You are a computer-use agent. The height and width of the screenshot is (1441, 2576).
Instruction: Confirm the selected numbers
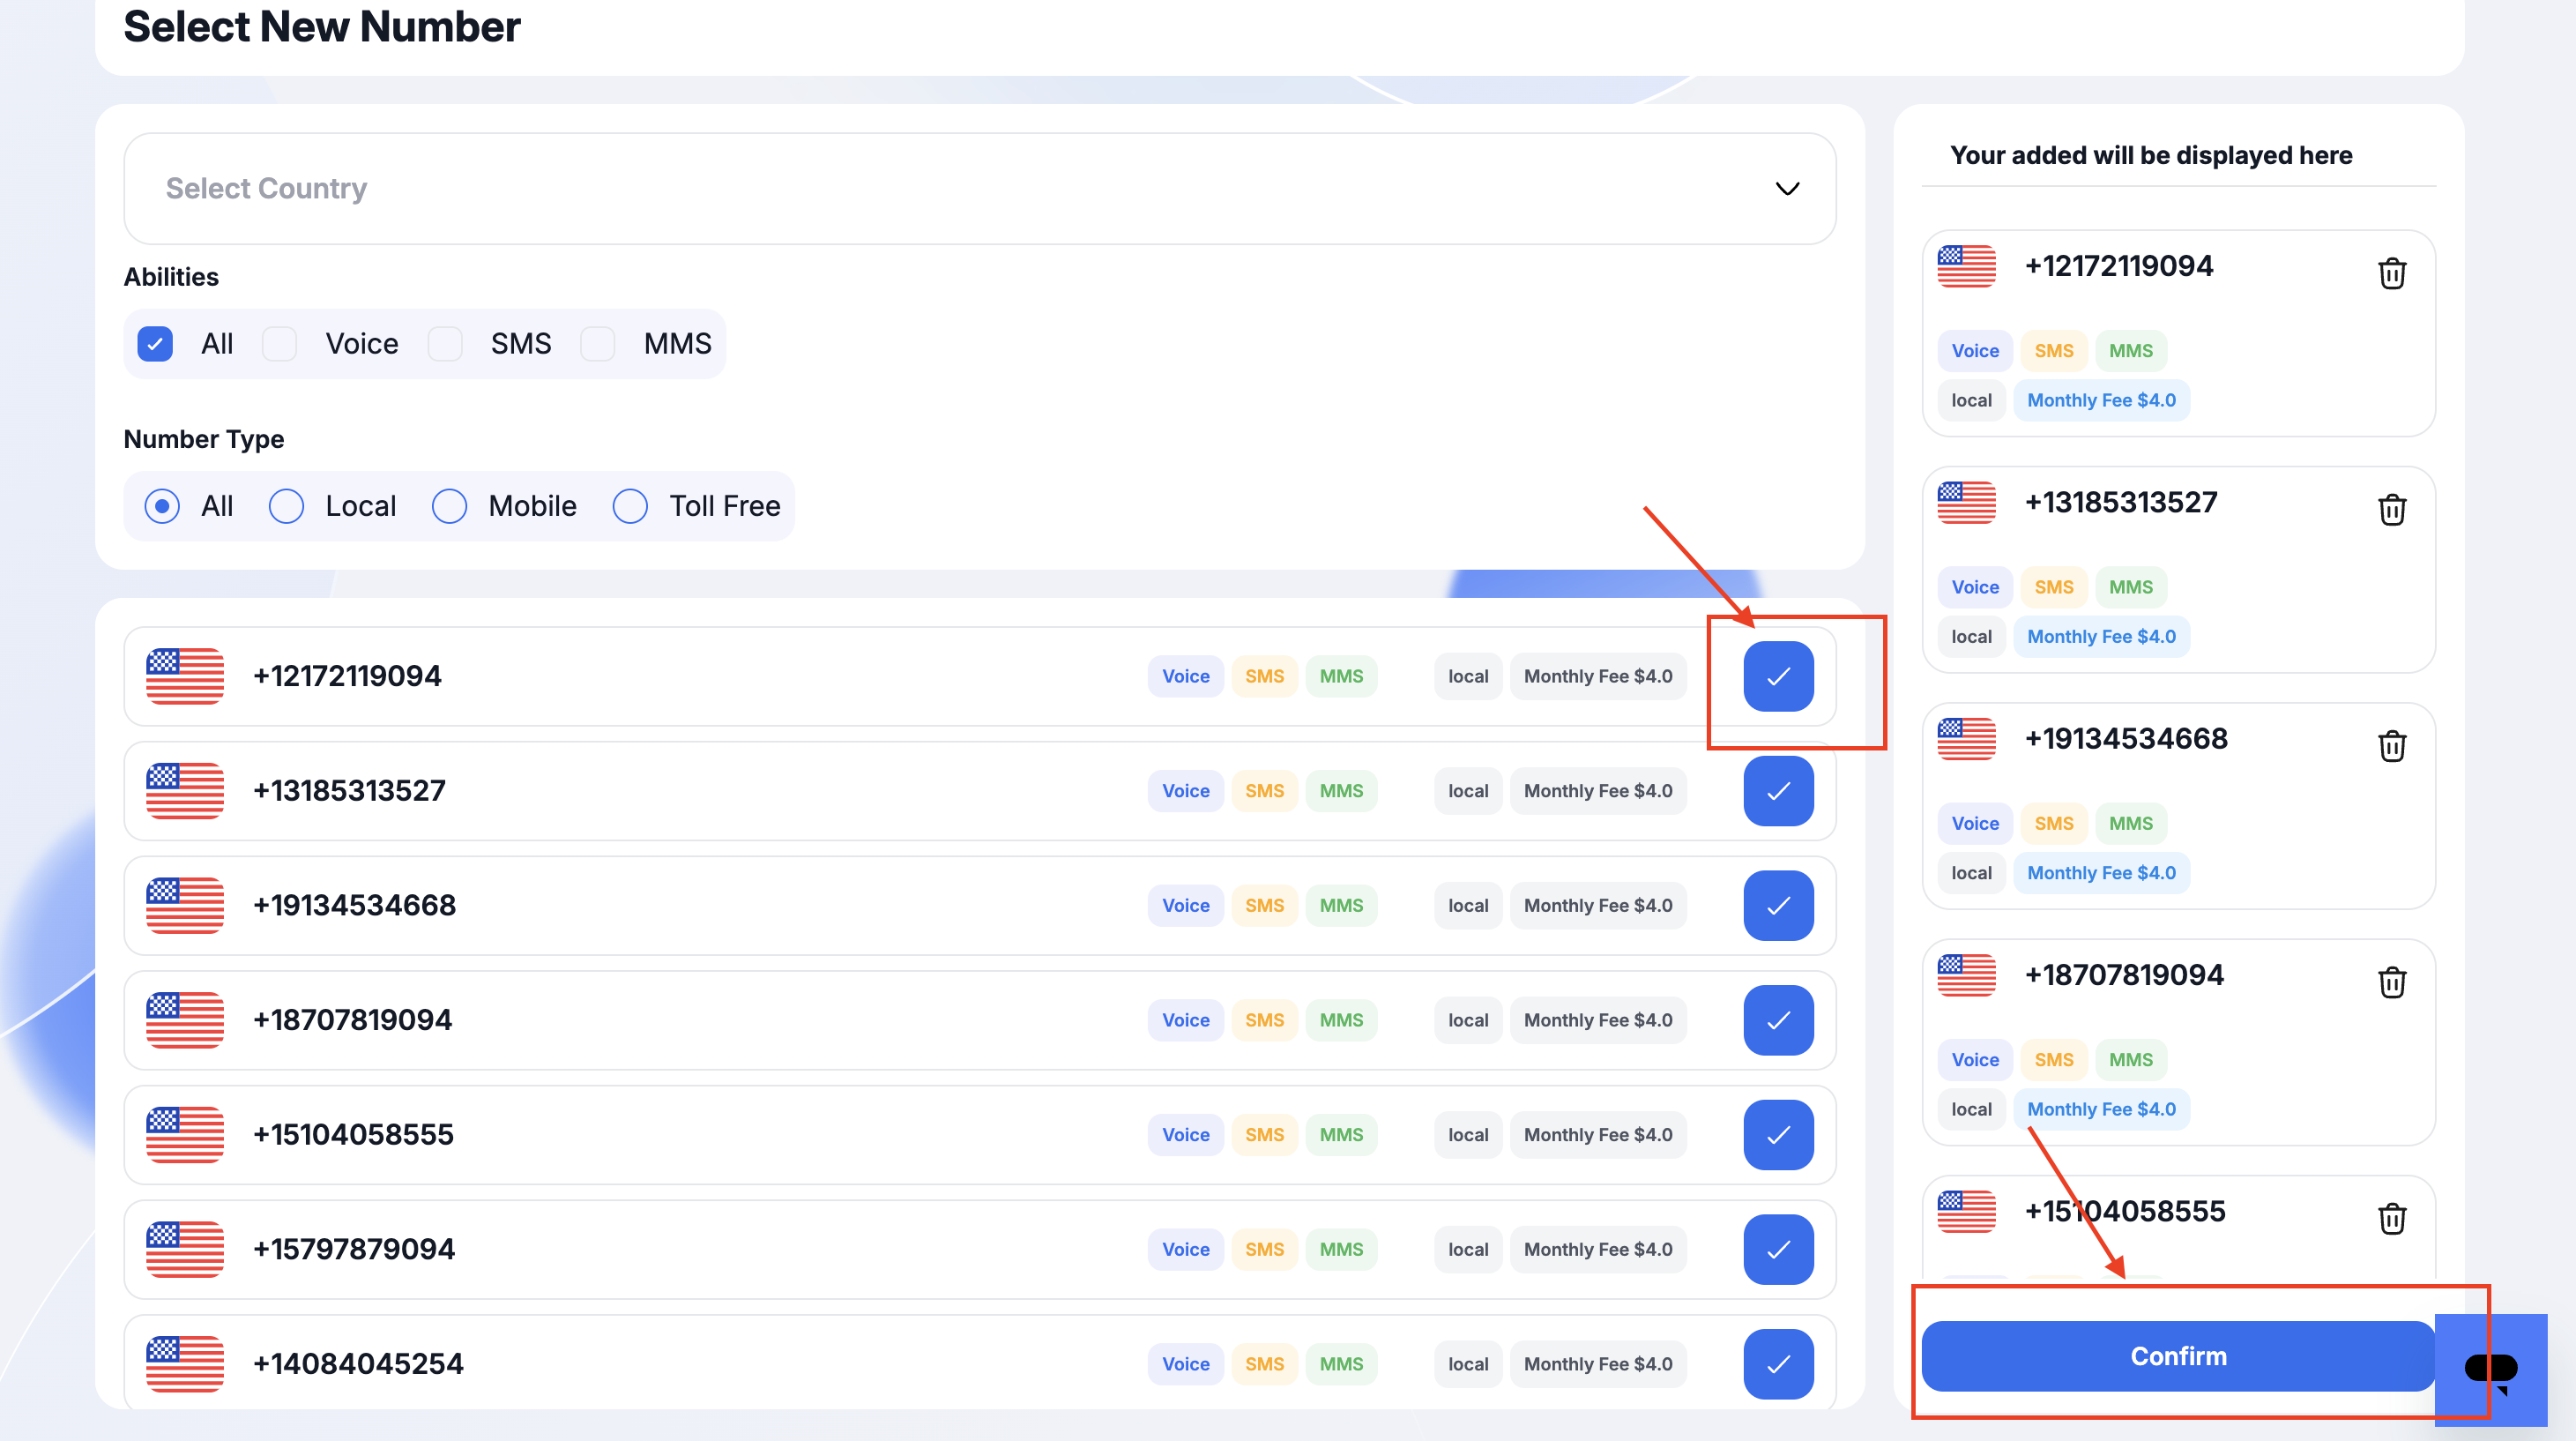[2178, 1356]
